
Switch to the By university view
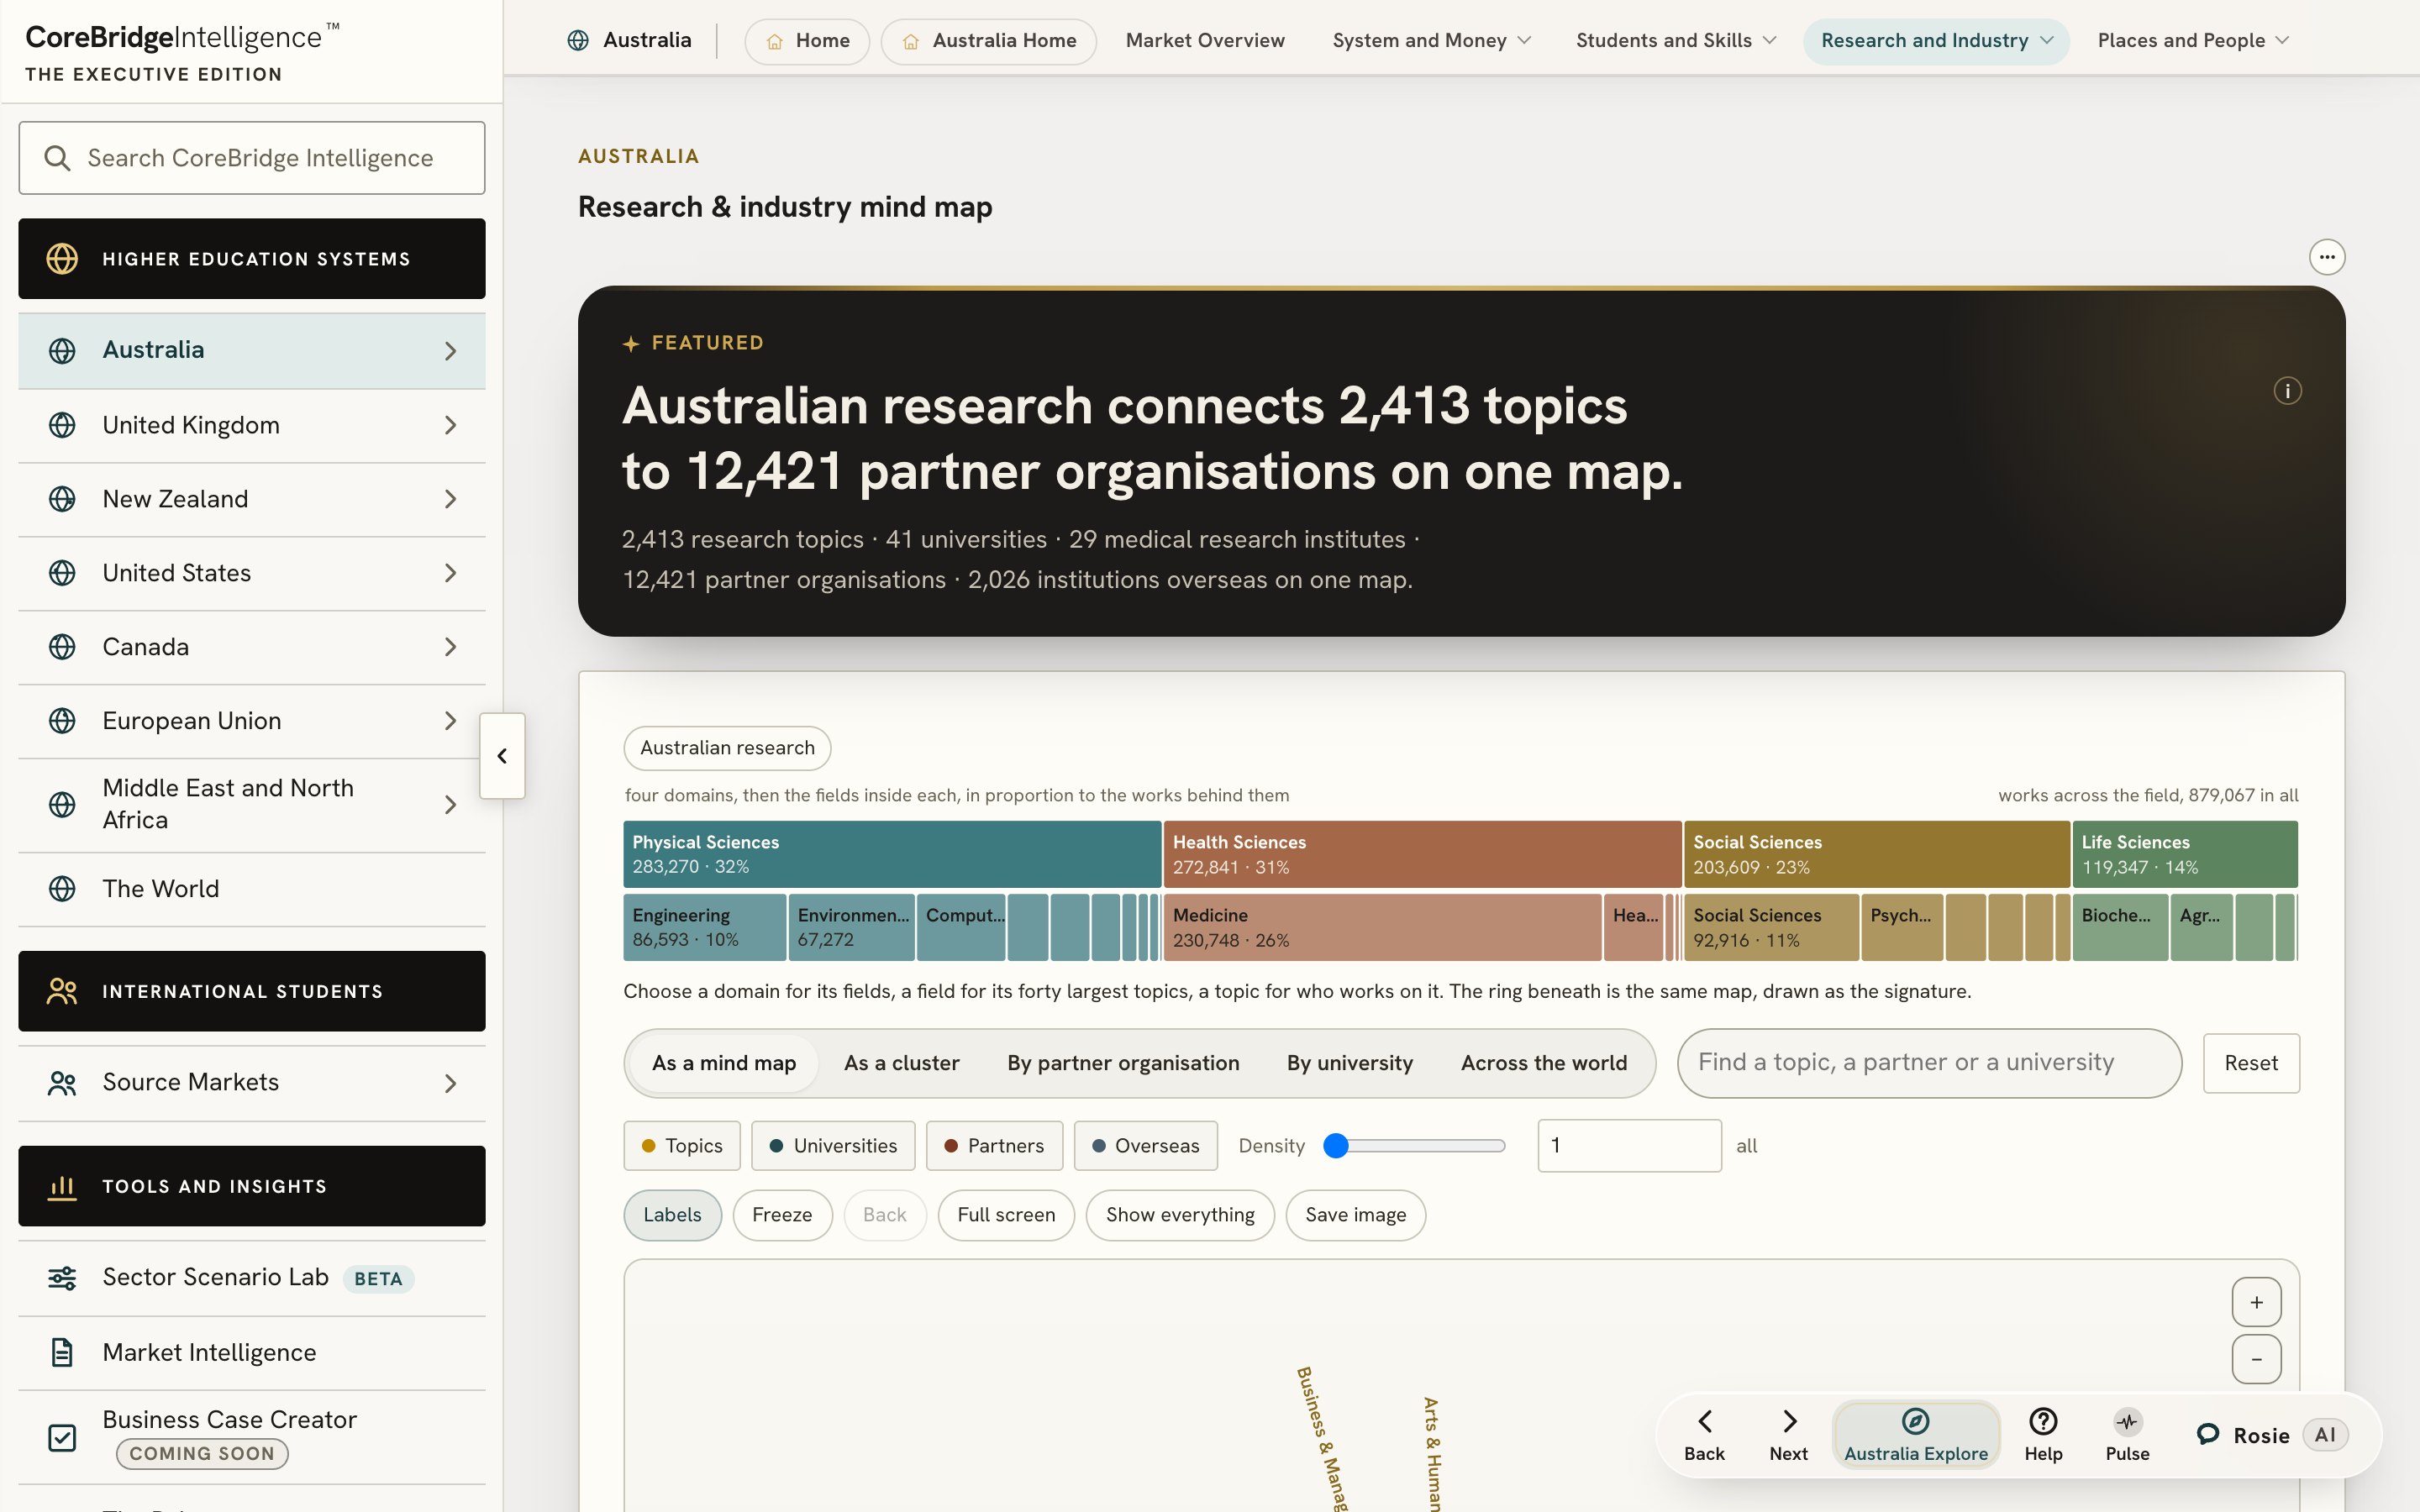pyautogui.click(x=1350, y=1063)
